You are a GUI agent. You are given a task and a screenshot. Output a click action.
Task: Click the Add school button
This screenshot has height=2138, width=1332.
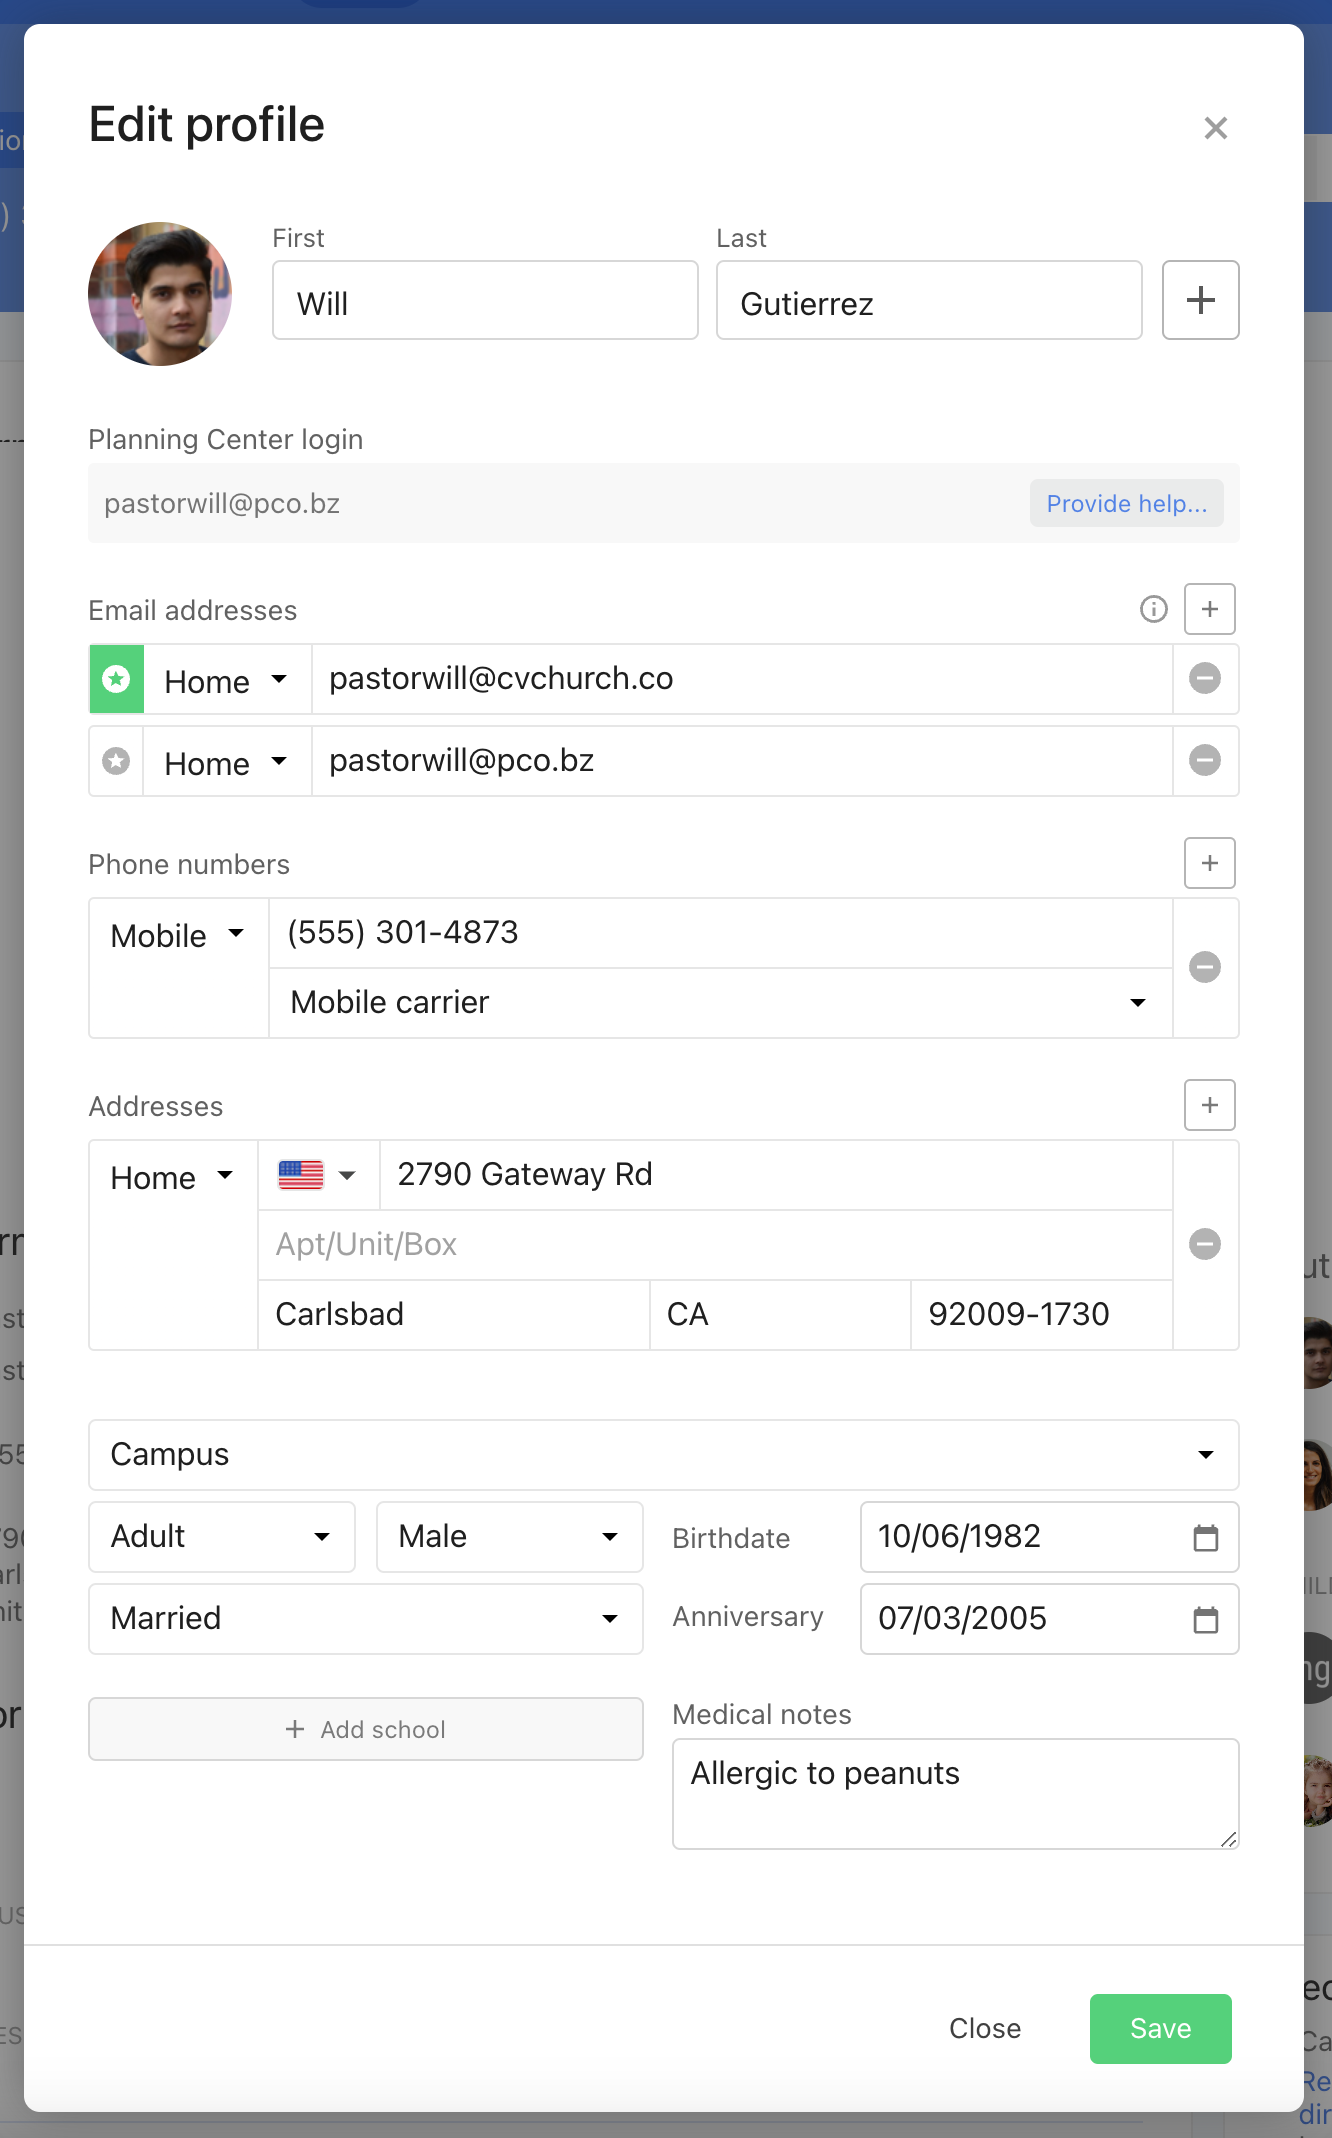[365, 1729]
